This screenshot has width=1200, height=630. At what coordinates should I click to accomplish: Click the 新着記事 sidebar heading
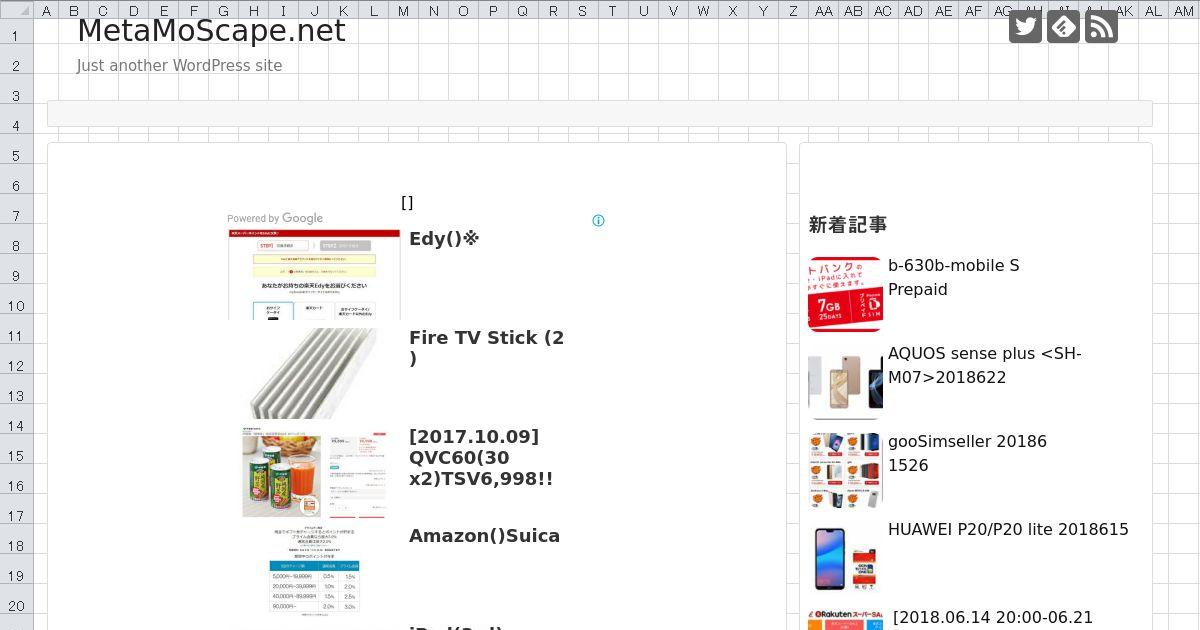click(848, 225)
